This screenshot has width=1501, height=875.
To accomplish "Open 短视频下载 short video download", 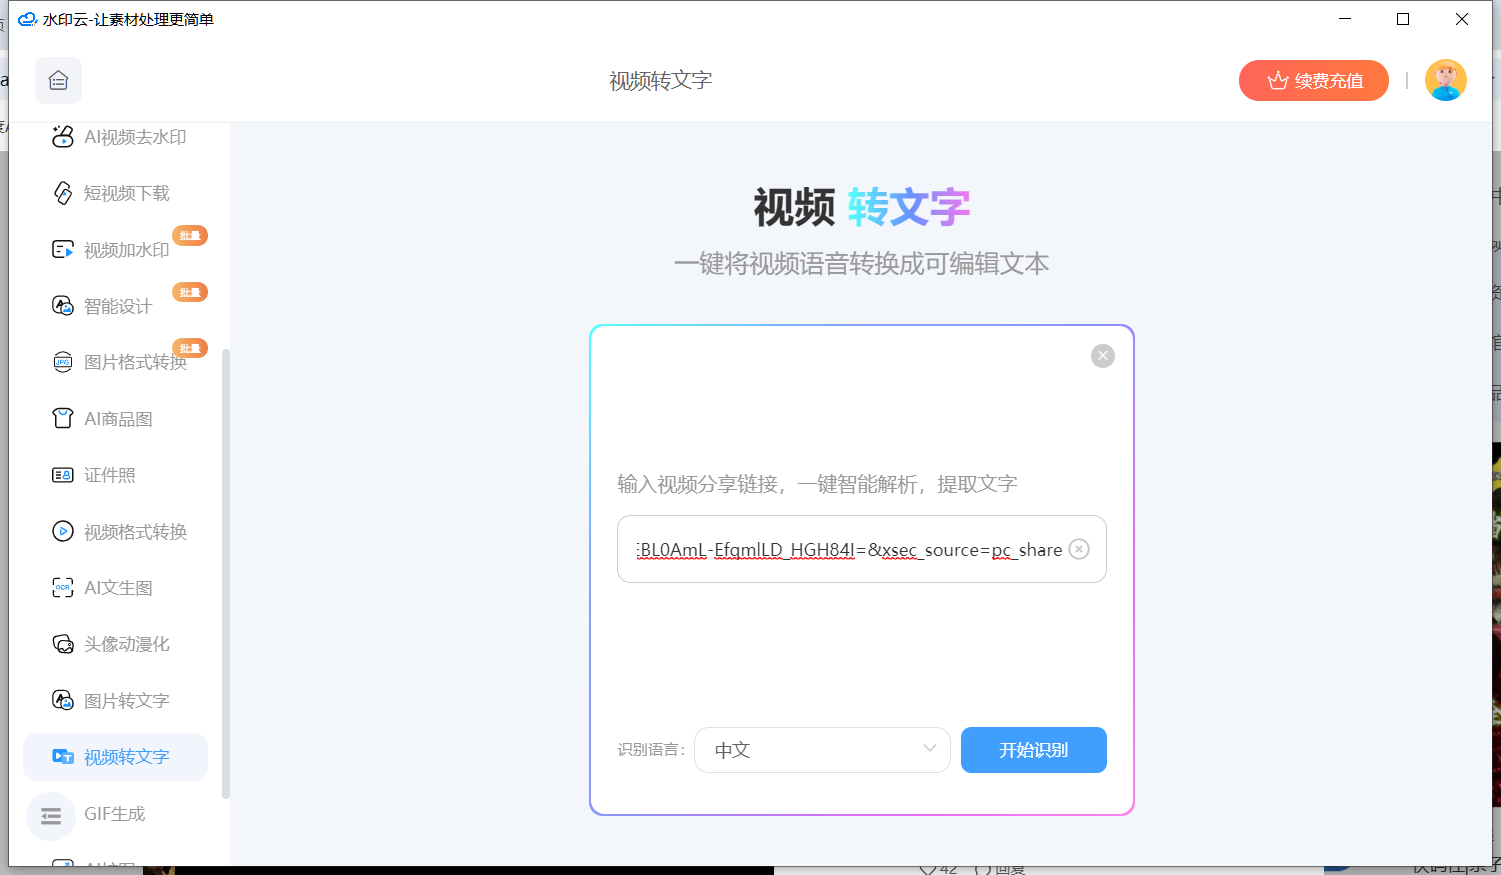I will pyautogui.click(x=112, y=193).
